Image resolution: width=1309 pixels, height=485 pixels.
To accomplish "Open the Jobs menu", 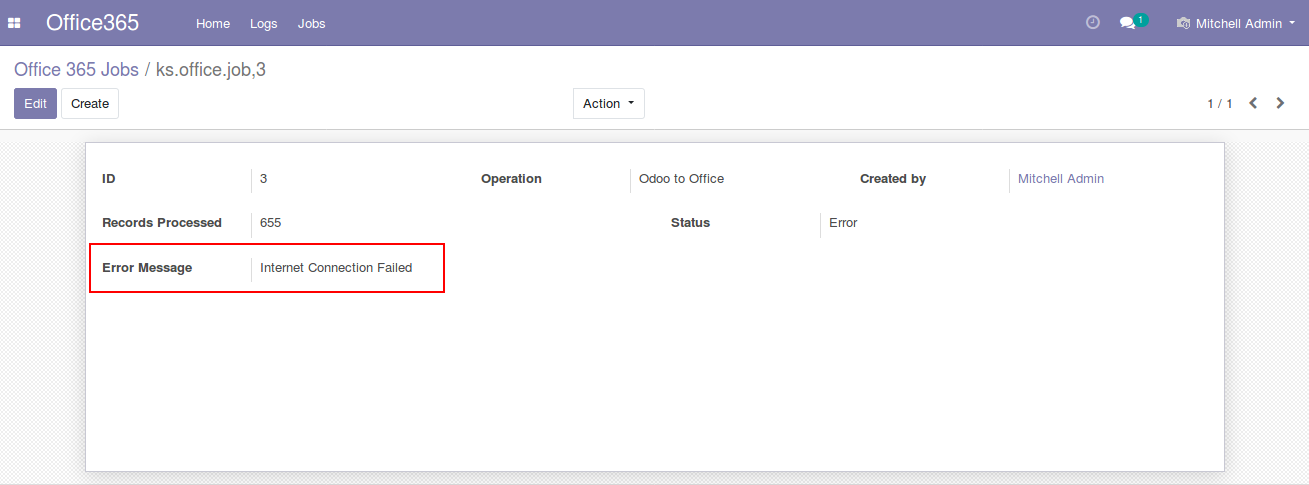I will (x=311, y=23).
